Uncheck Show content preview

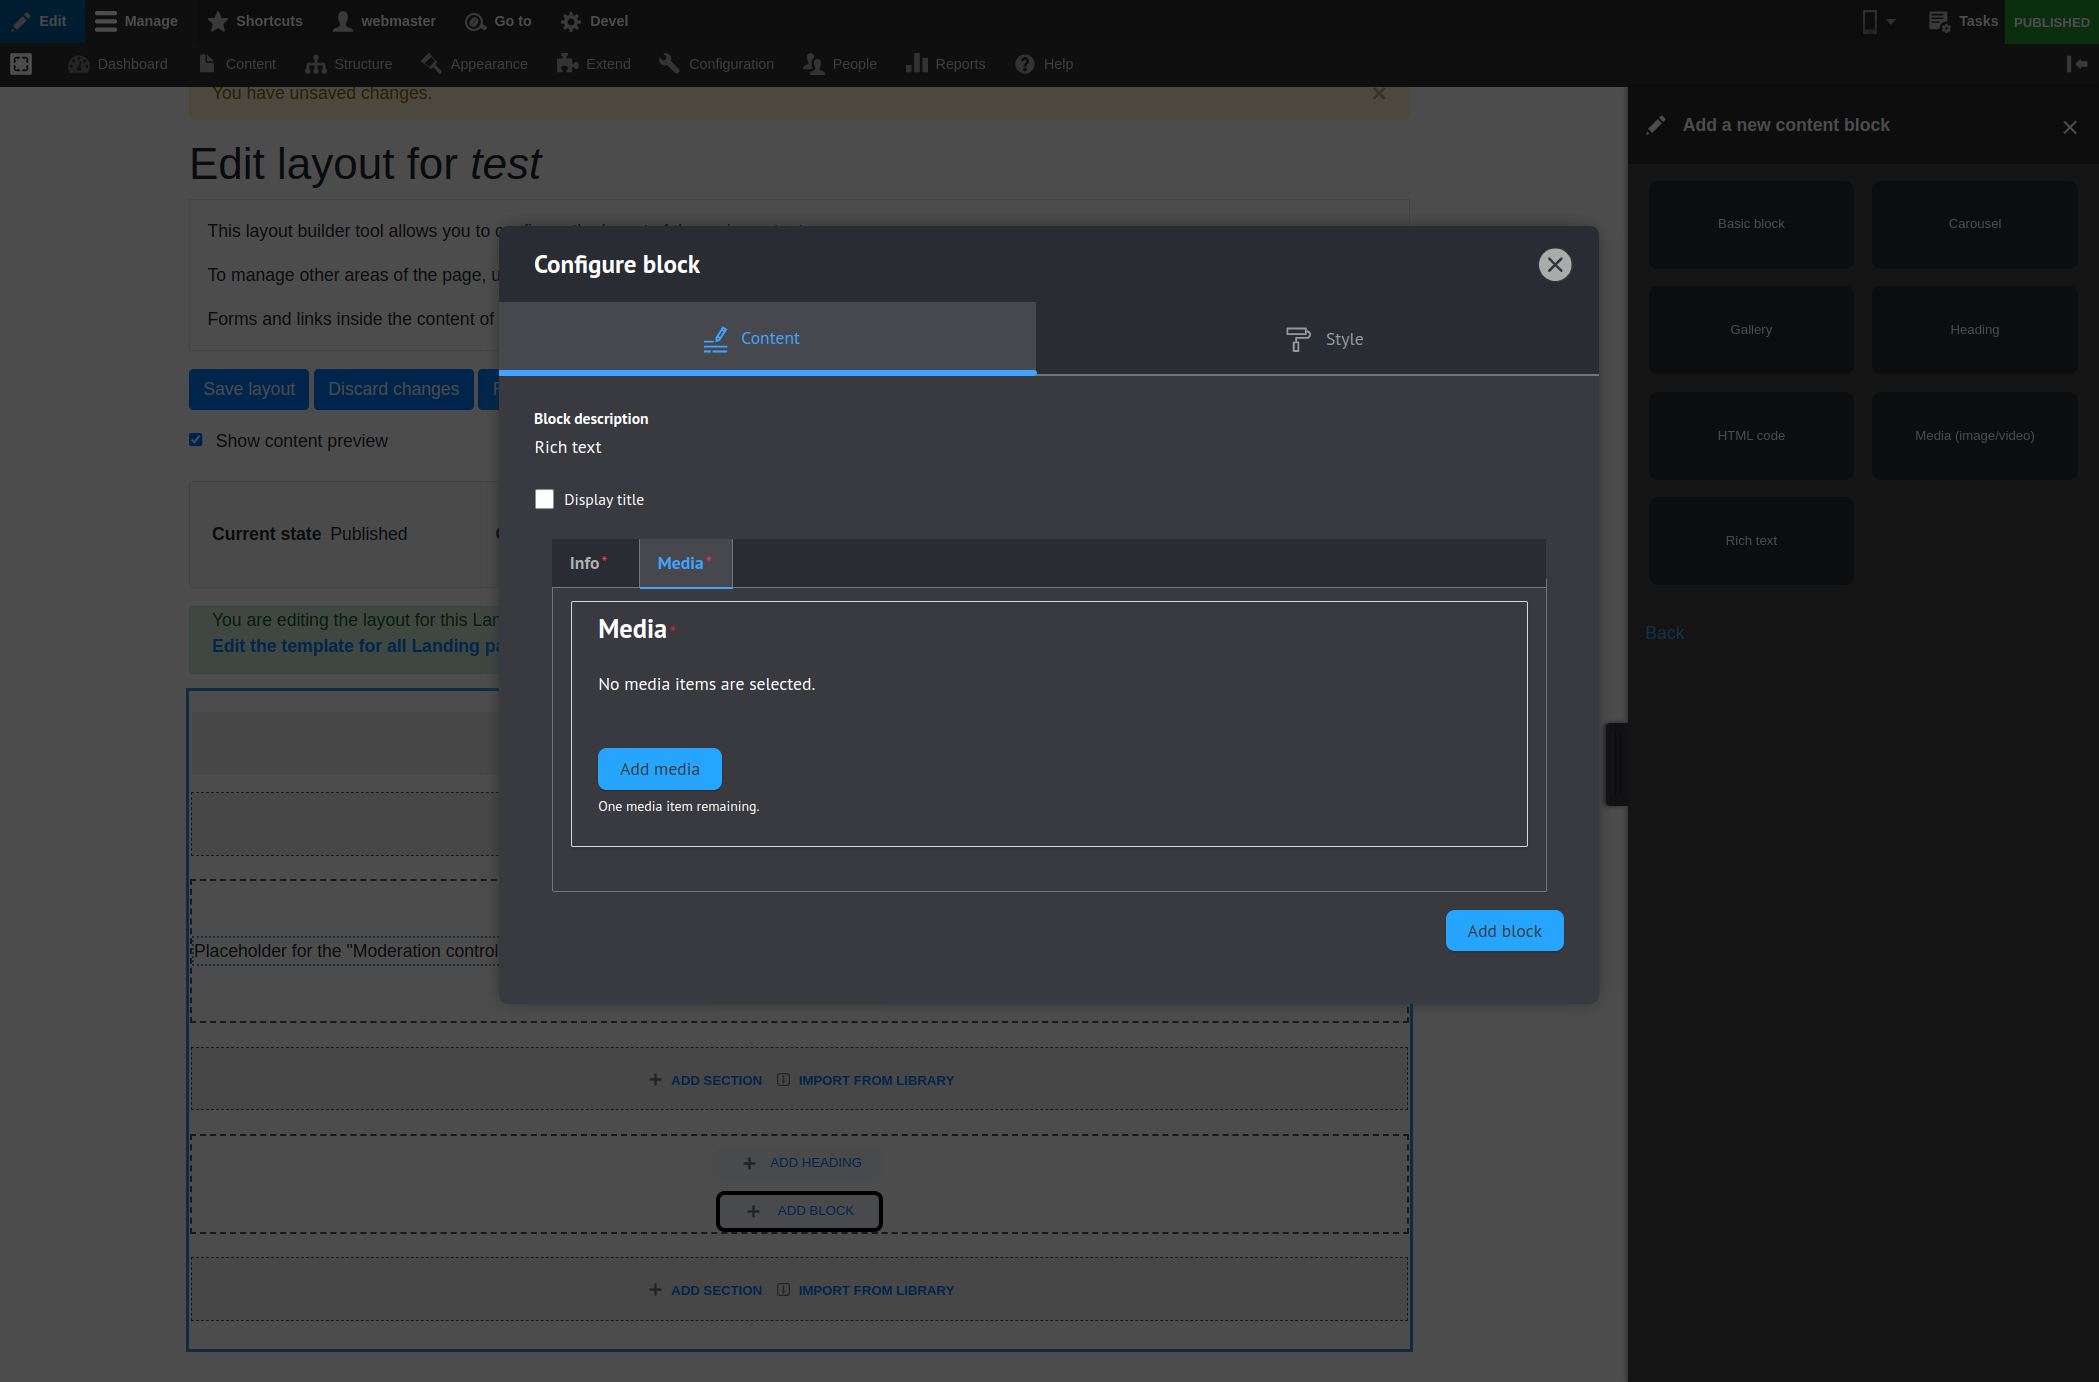[196, 440]
